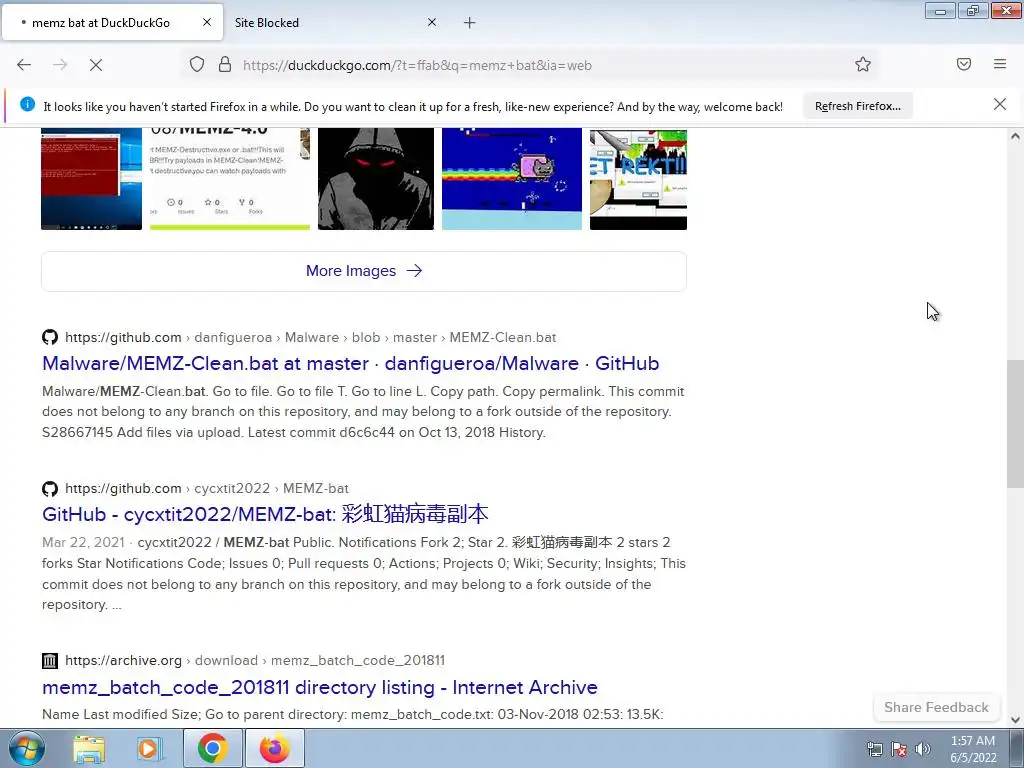Screen dimensions: 1024x768
Task: Open the tracking protection shield icon
Action: (x=197, y=65)
